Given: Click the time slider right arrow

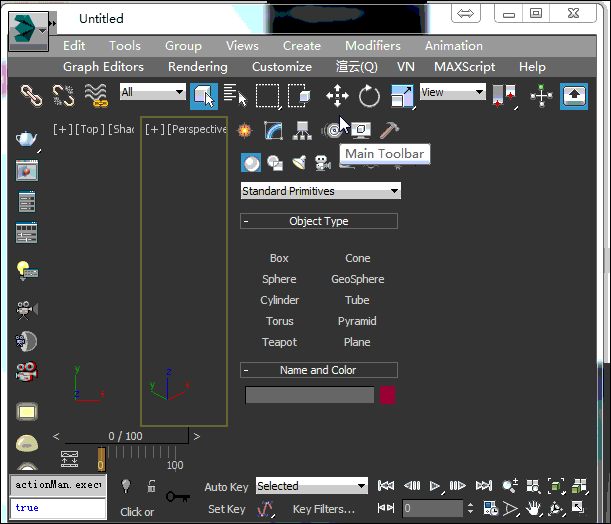Looking at the screenshot, I should [x=197, y=436].
